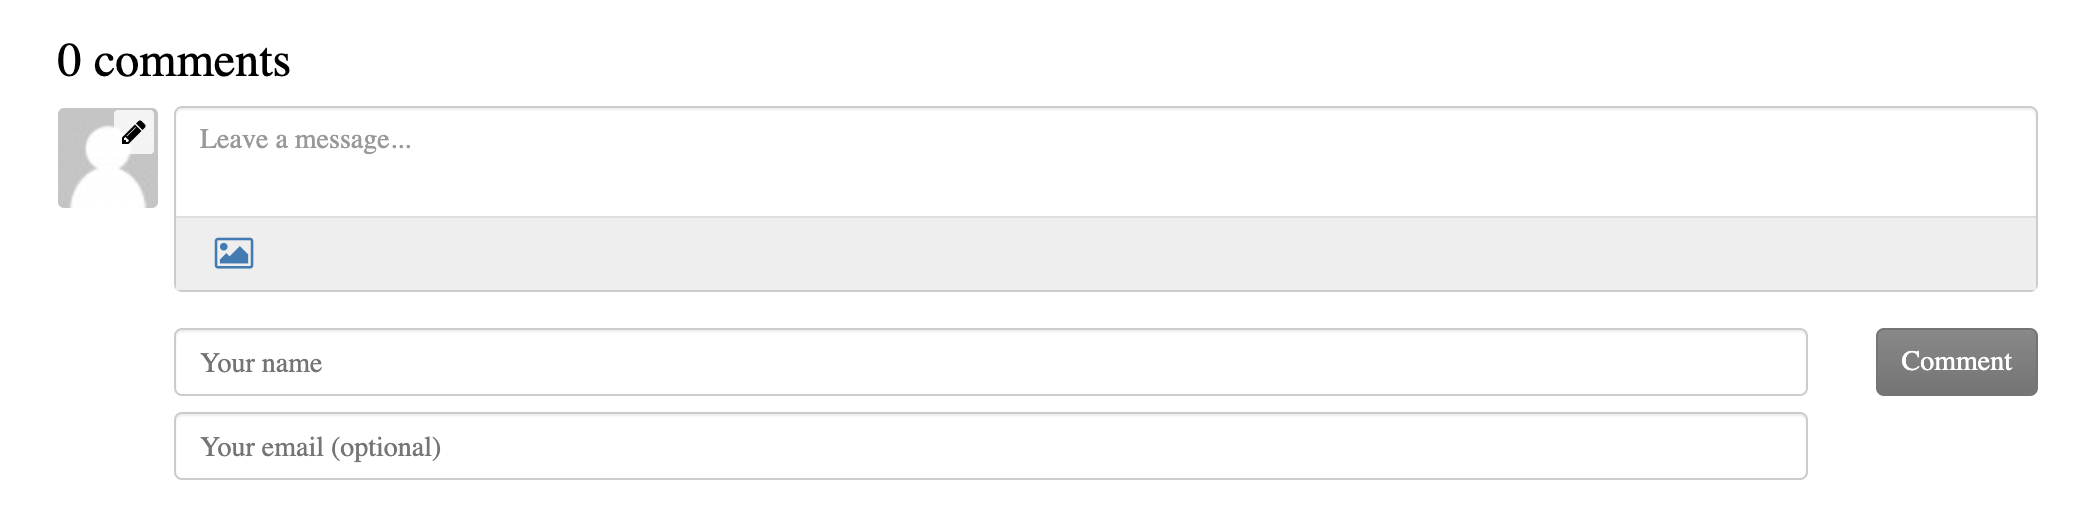Screen dimensions: 2096x526
Task: Submit using the Comment button
Action: click(x=1956, y=362)
